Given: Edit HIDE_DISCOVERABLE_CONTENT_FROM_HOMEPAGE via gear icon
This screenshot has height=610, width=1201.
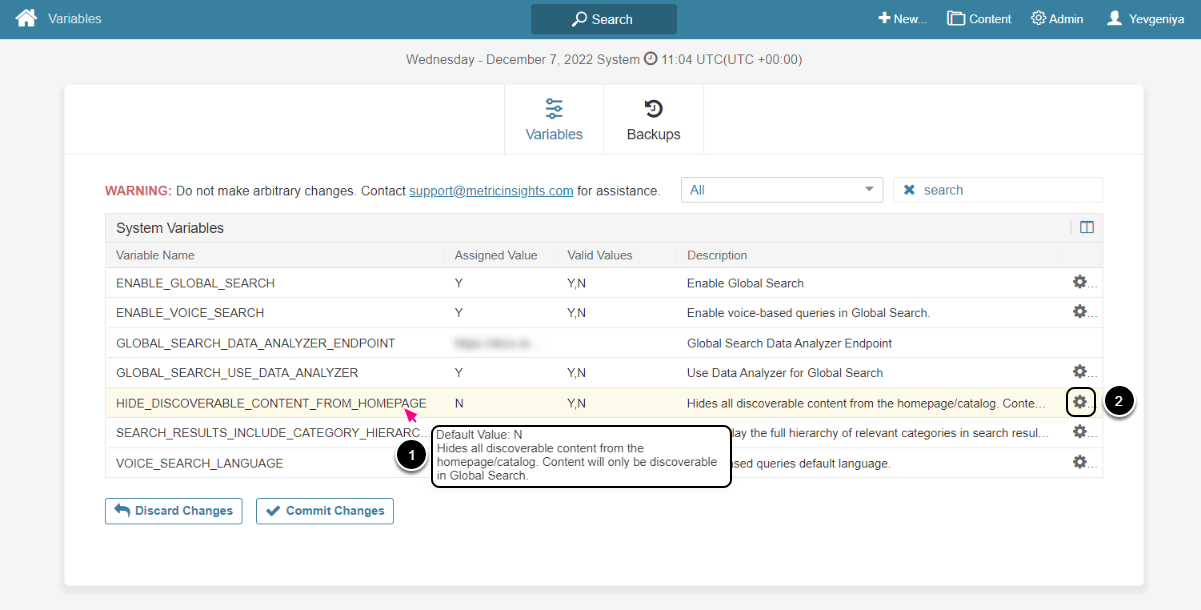Looking at the screenshot, I should coord(1080,402).
